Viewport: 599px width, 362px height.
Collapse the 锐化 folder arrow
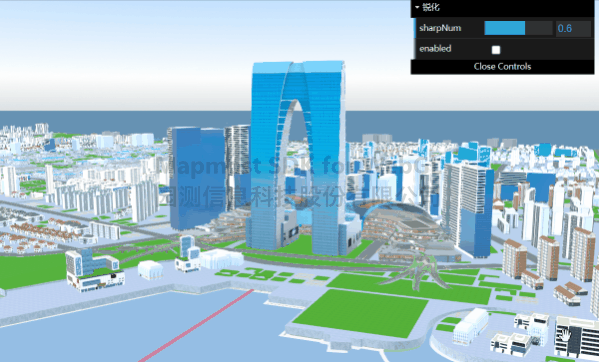pyautogui.click(x=417, y=7)
